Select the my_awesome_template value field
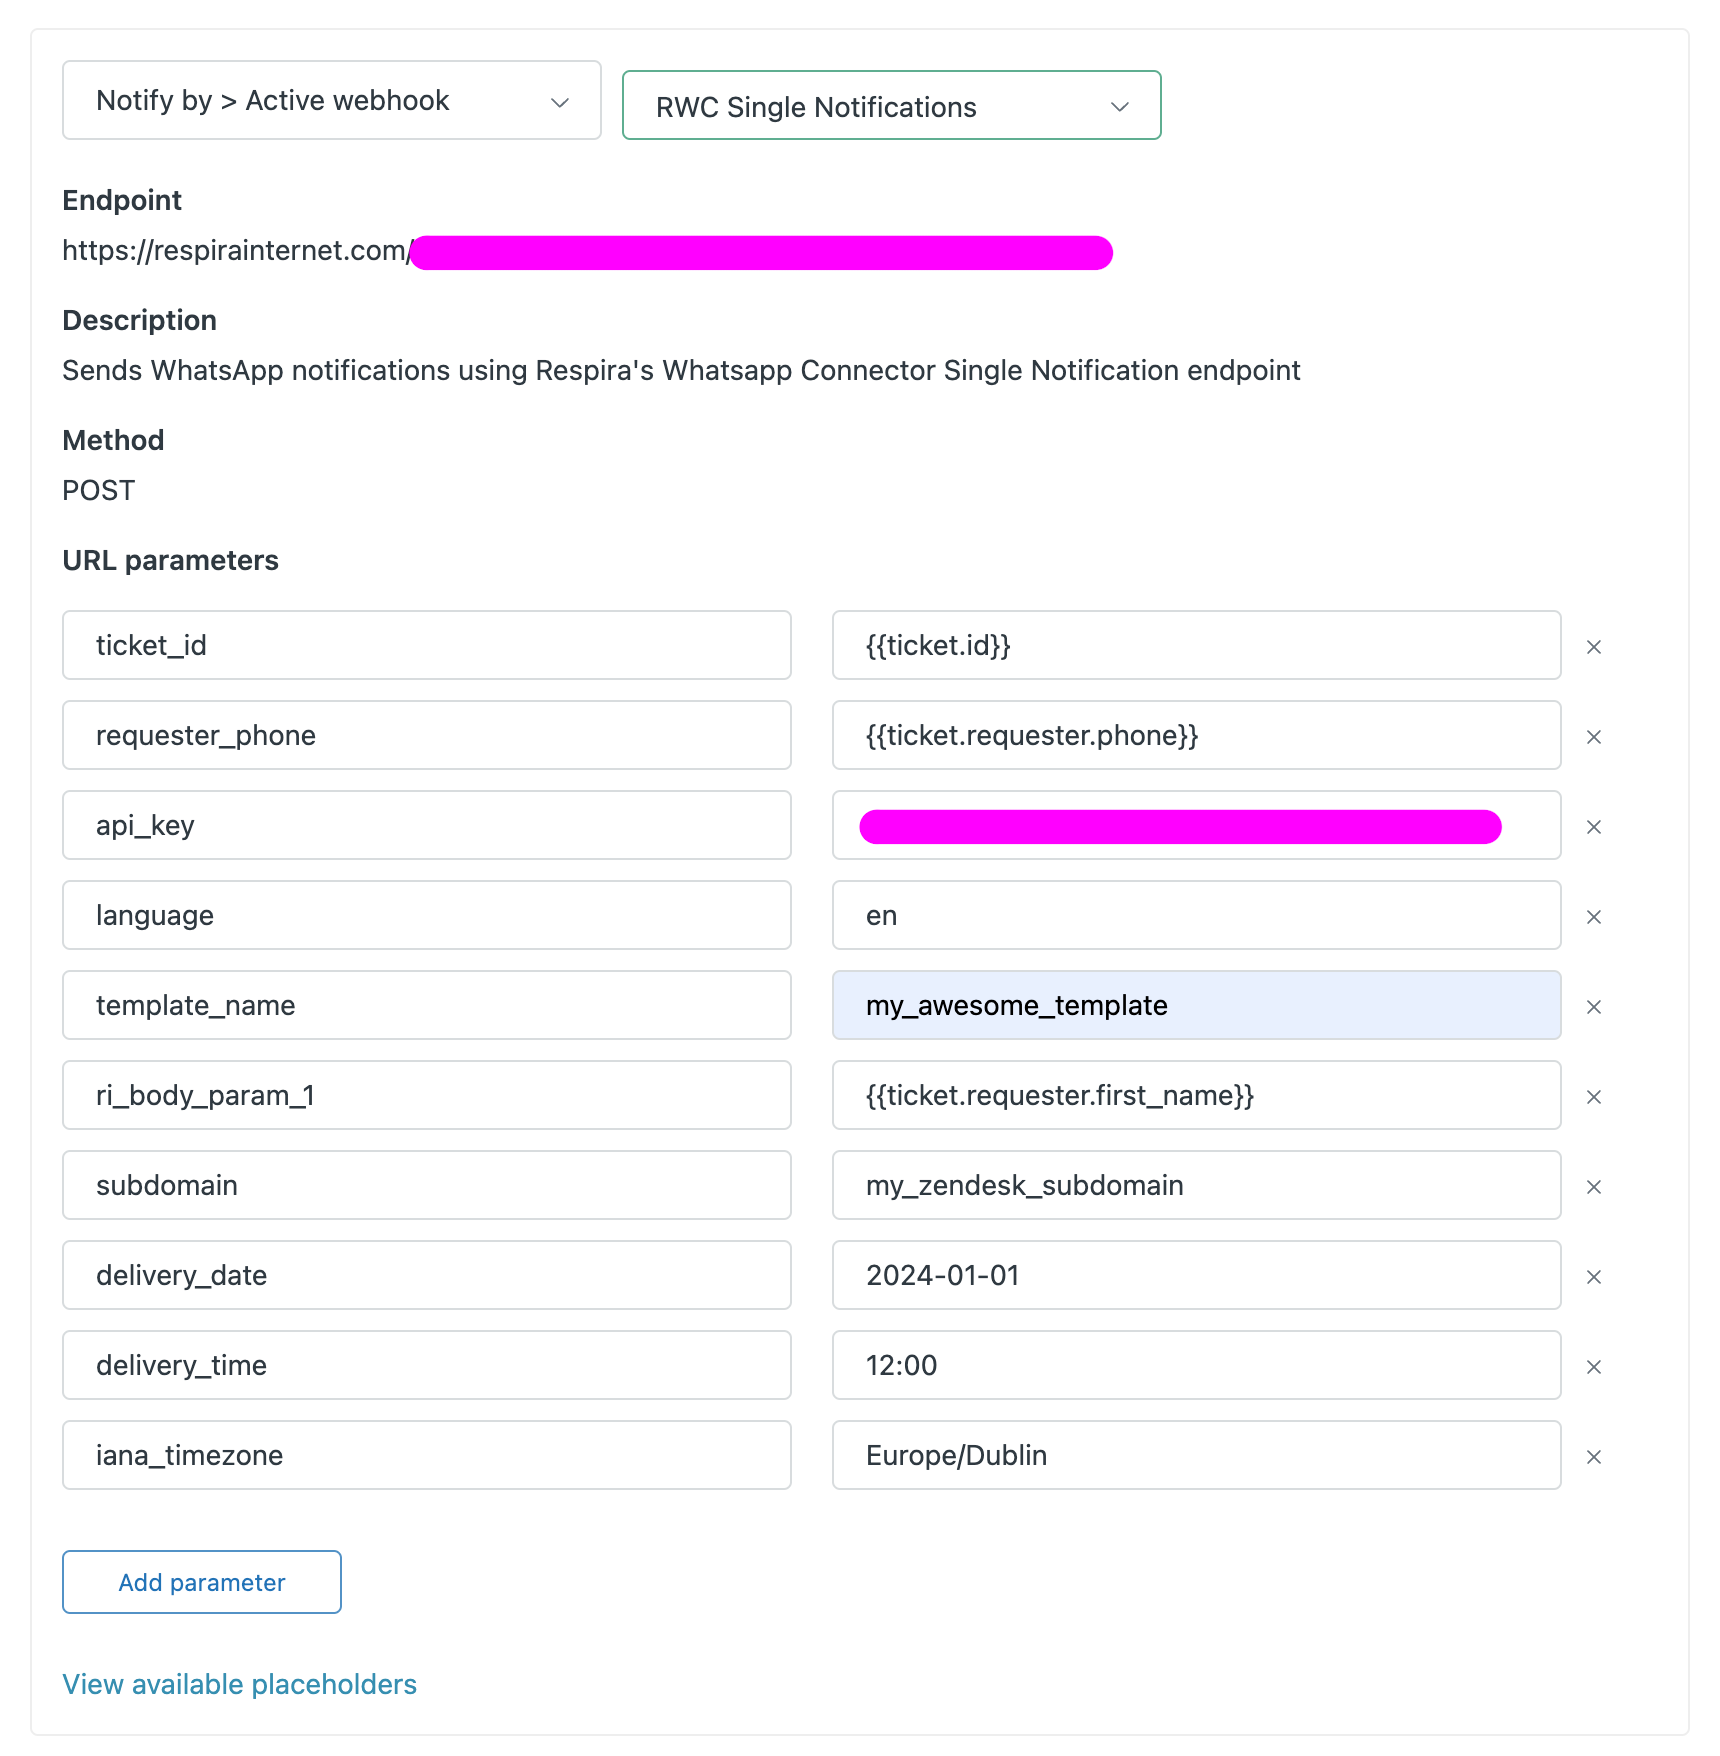1720x1756 pixels. (1195, 1006)
